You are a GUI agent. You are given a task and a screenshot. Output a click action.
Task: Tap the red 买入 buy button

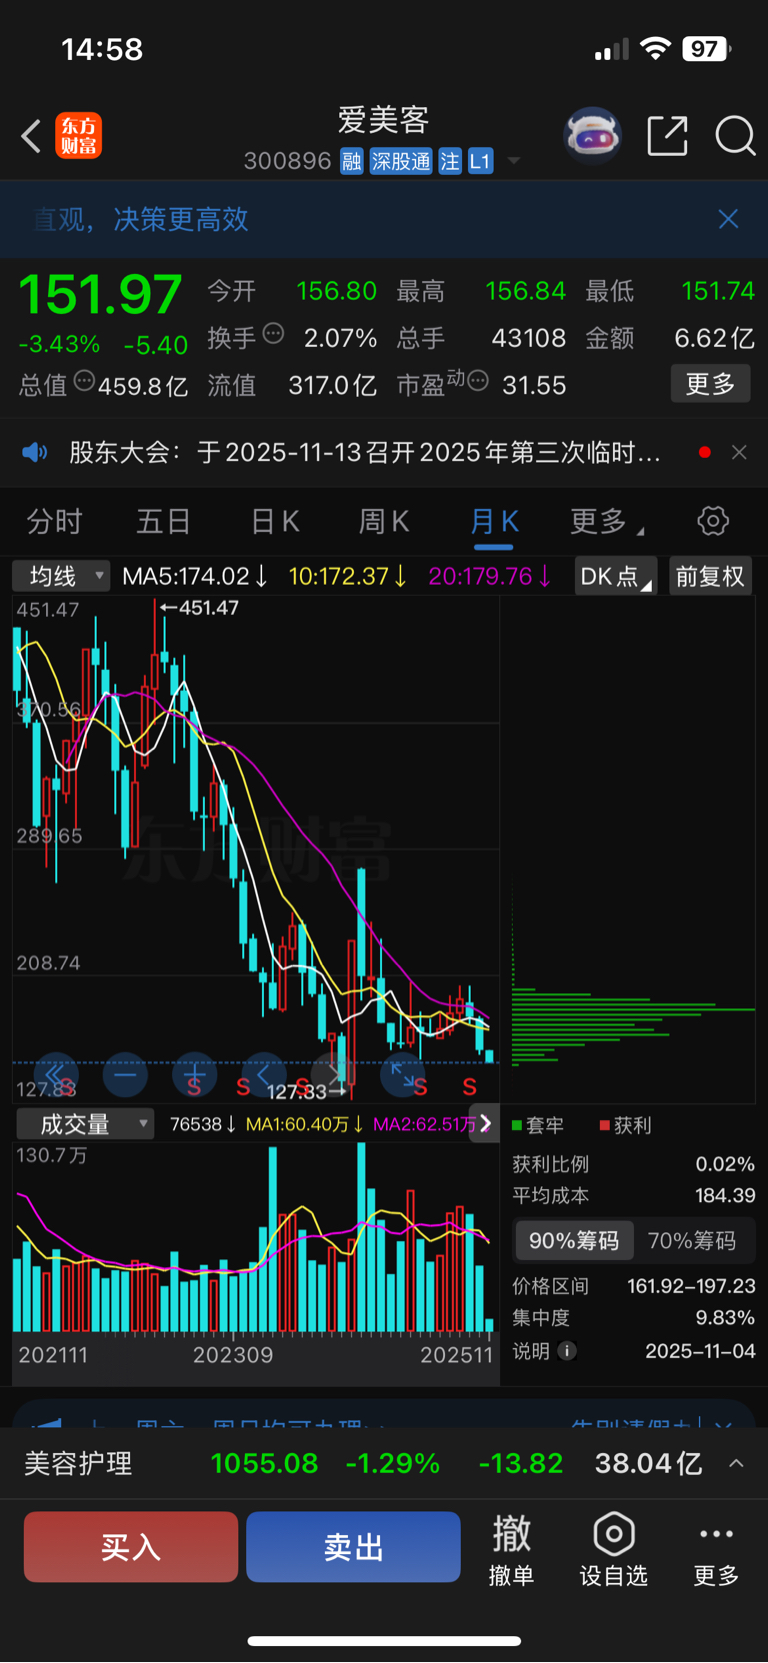click(131, 1547)
